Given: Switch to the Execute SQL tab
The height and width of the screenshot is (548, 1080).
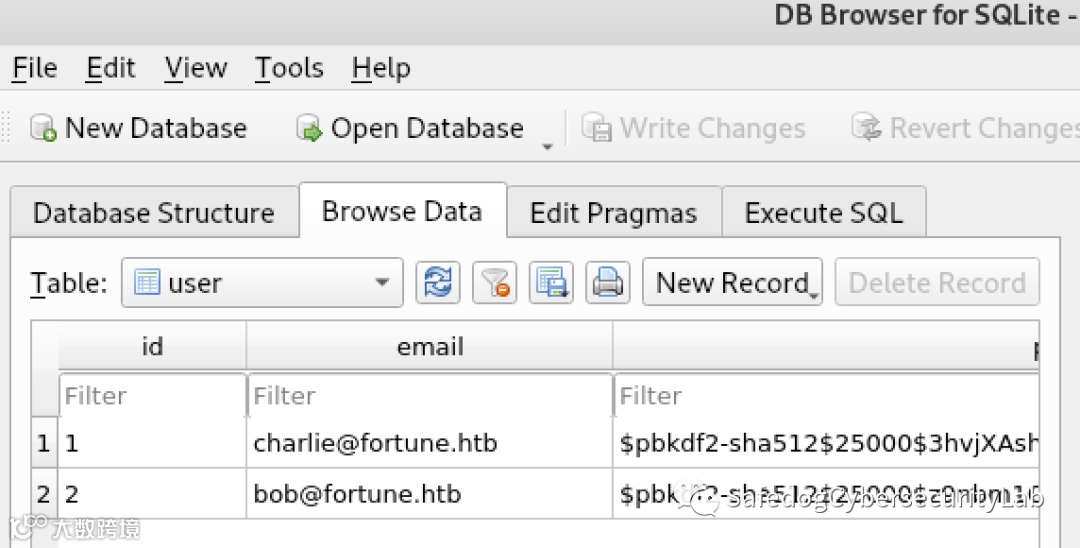Looking at the screenshot, I should point(823,213).
